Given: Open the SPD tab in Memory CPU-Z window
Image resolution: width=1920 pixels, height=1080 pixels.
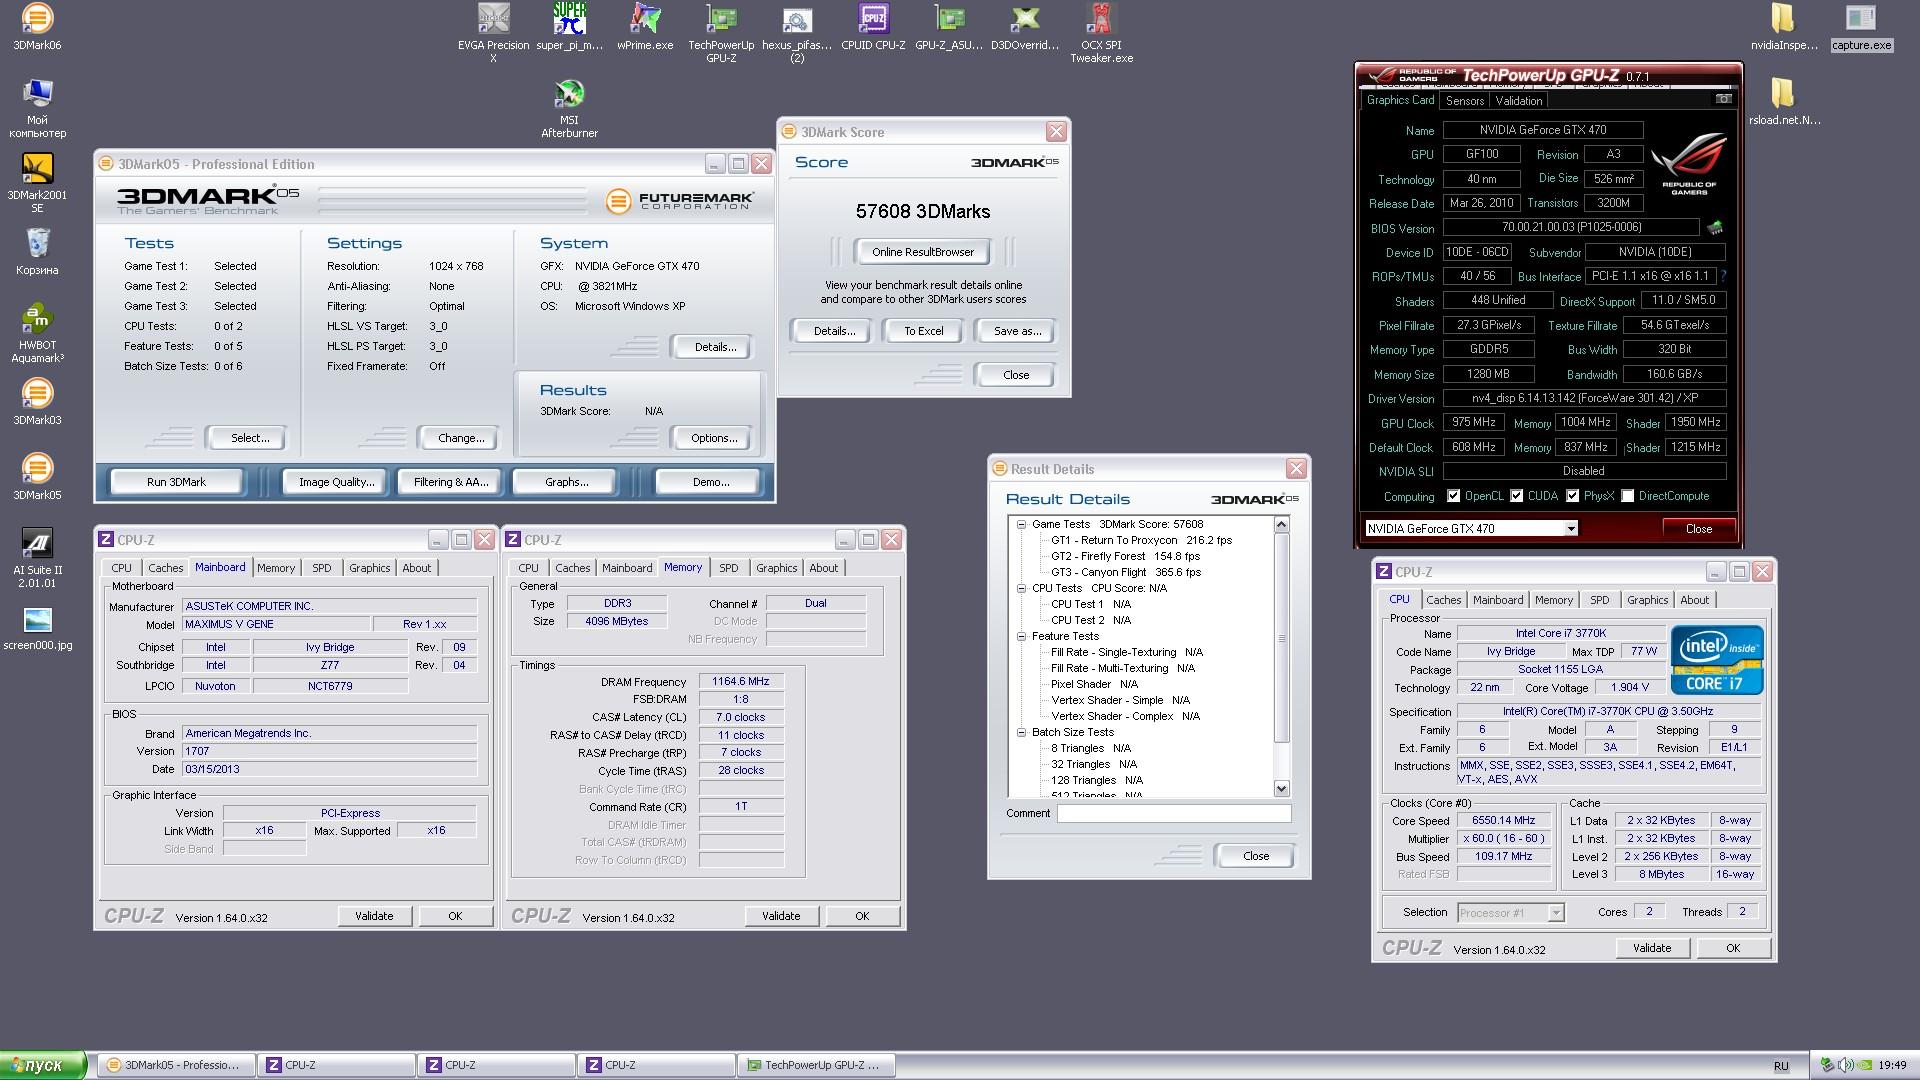Looking at the screenshot, I should coord(729,568).
